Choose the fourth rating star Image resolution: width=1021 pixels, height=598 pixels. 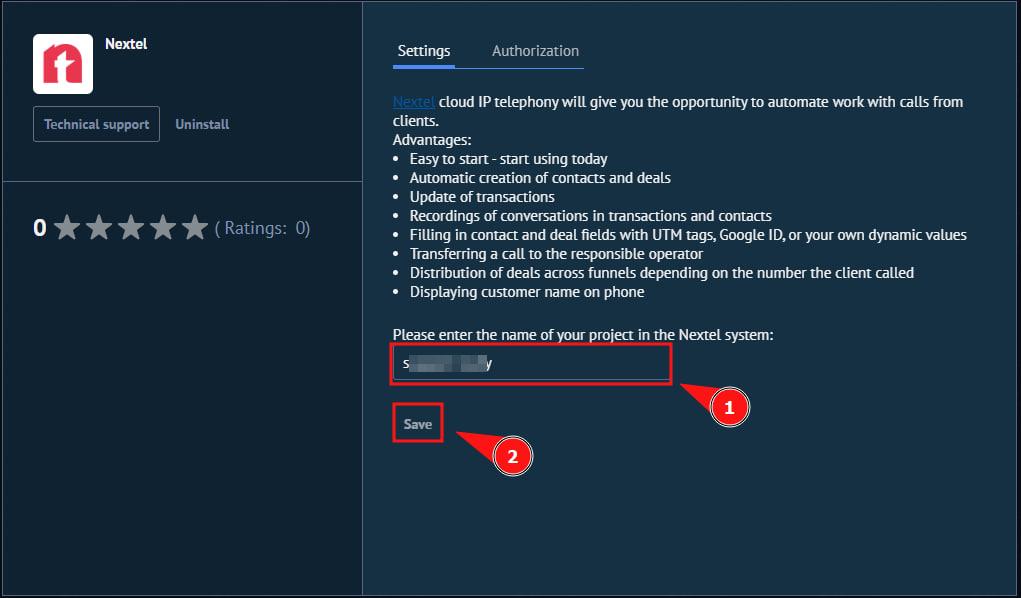(163, 228)
